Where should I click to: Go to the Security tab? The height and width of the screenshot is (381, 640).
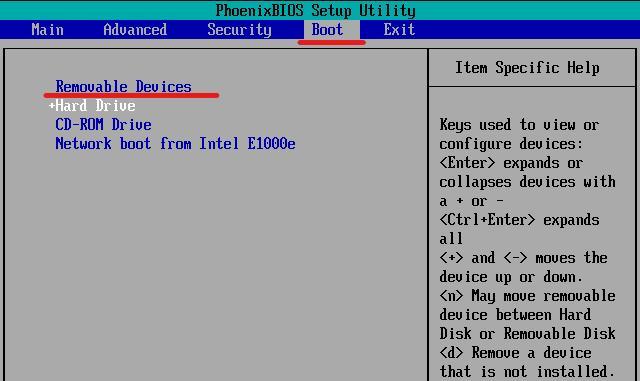pos(239,30)
